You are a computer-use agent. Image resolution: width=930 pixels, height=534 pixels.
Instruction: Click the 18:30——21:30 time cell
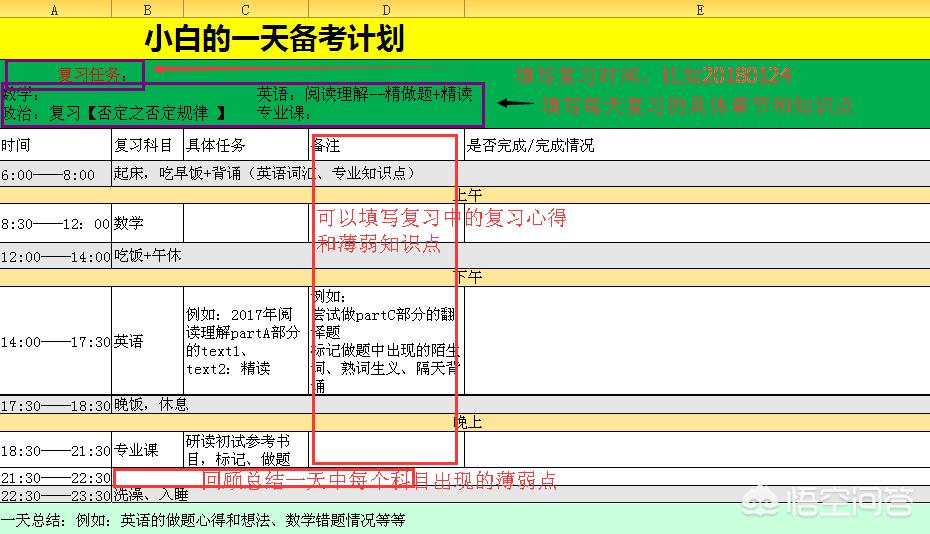pyautogui.click(x=56, y=450)
